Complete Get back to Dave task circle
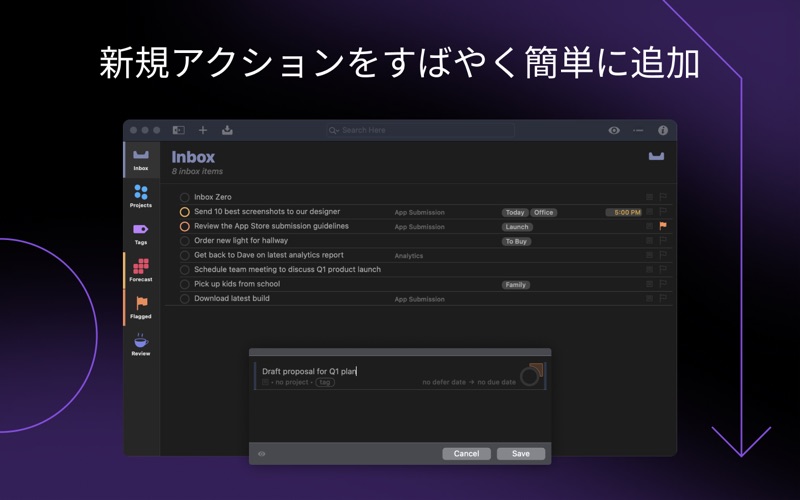This screenshot has height=500, width=800. point(185,255)
